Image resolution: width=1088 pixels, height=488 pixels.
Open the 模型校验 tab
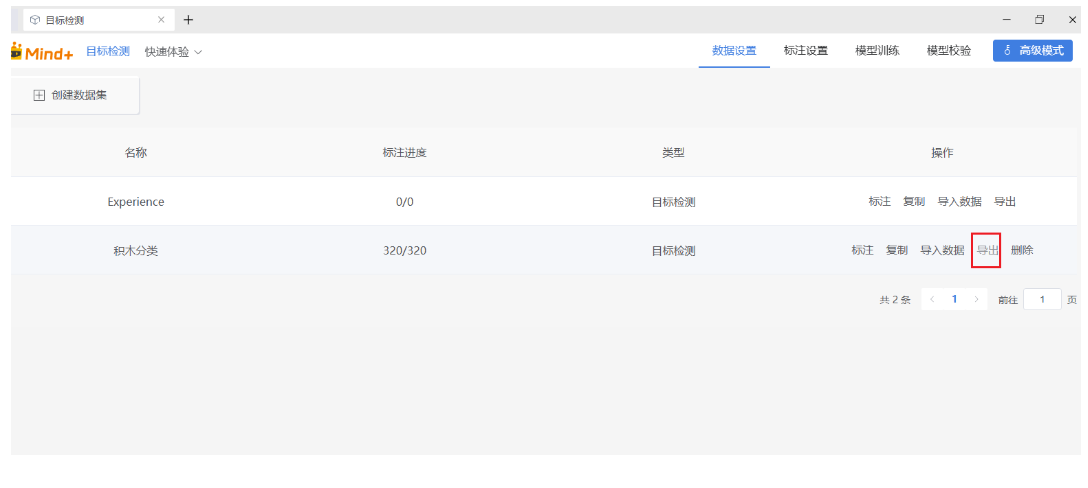pyautogui.click(x=948, y=51)
